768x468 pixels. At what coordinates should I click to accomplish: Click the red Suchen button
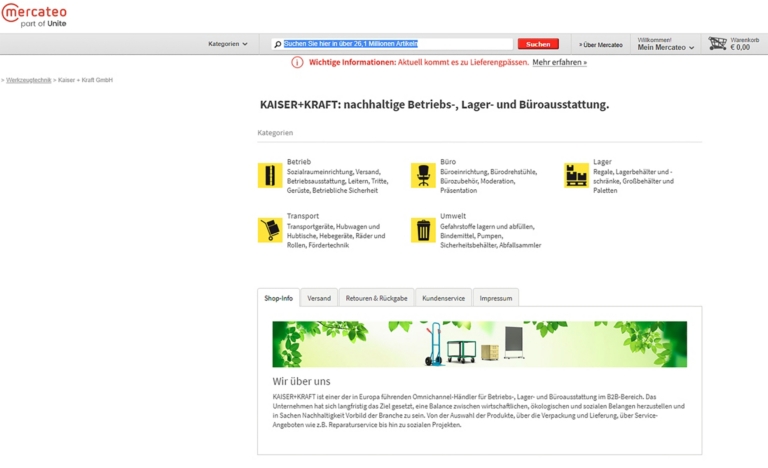click(538, 44)
